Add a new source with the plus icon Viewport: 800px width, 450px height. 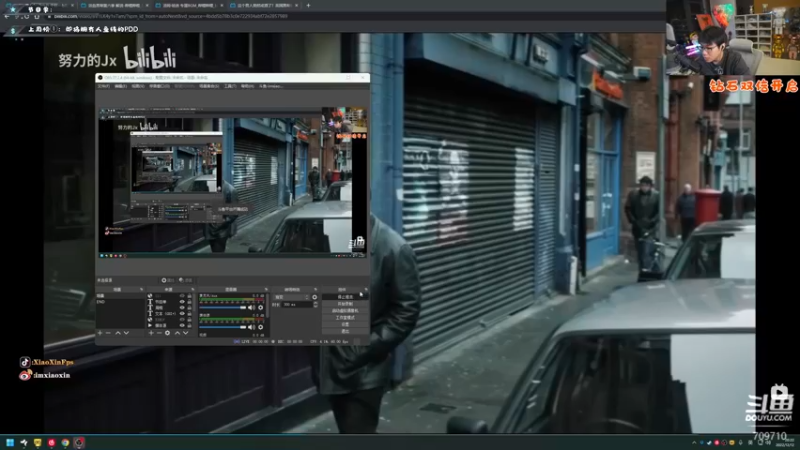pos(151,333)
